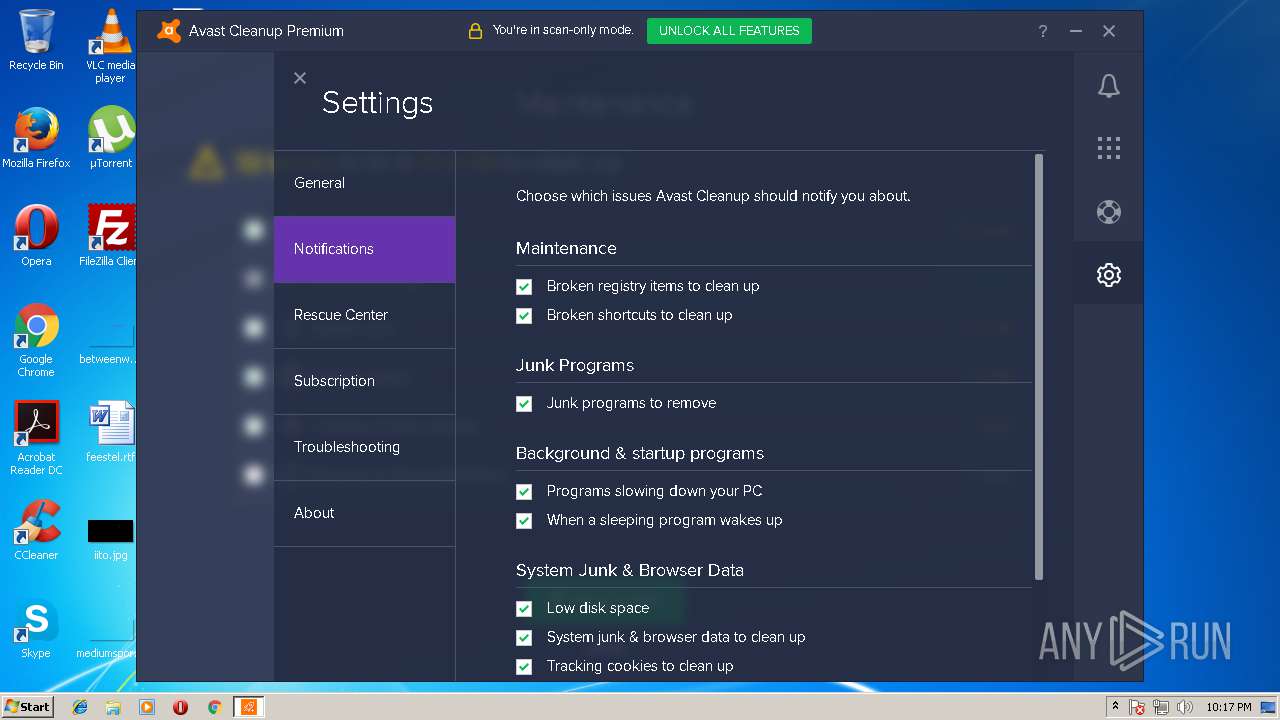This screenshot has width=1280, height=720.
Task: Click Opera icon in taskbar
Action: [180, 707]
